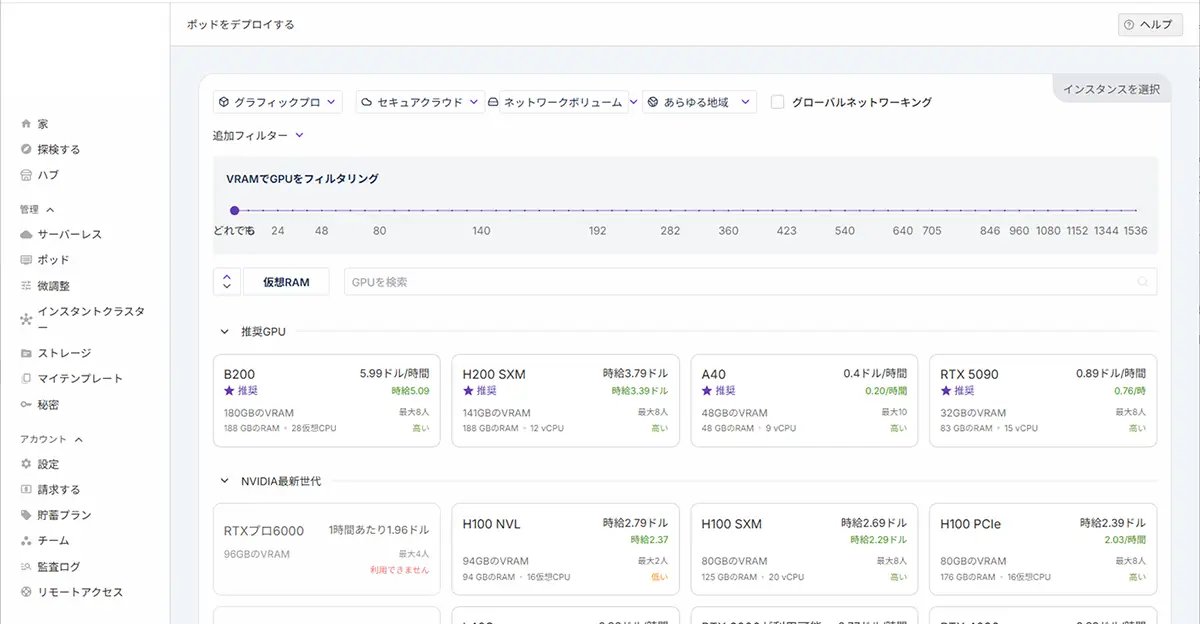The height and width of the screenshot is (624, 1200).
Task: Open the ネットワークボリューム dropdown
Action: point(562,102)
